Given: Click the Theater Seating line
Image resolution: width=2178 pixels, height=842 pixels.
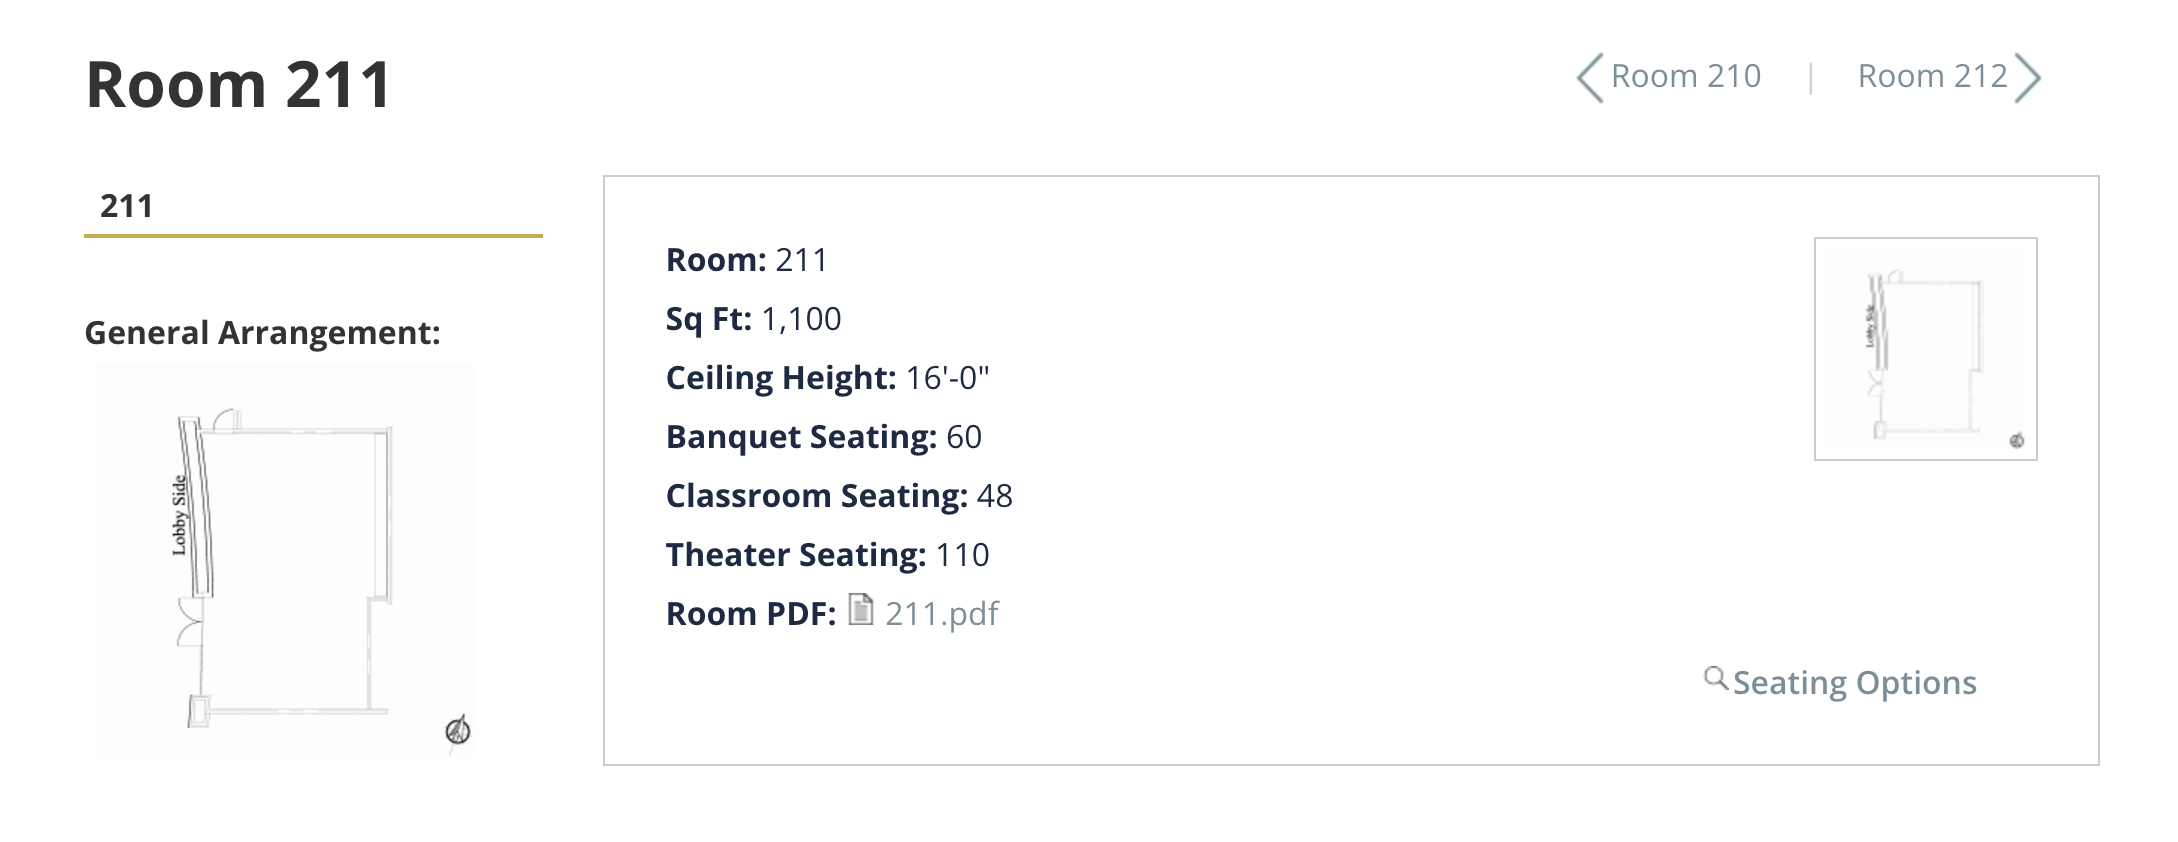Looking at the screenshot, I should click(x=827, y=555).
